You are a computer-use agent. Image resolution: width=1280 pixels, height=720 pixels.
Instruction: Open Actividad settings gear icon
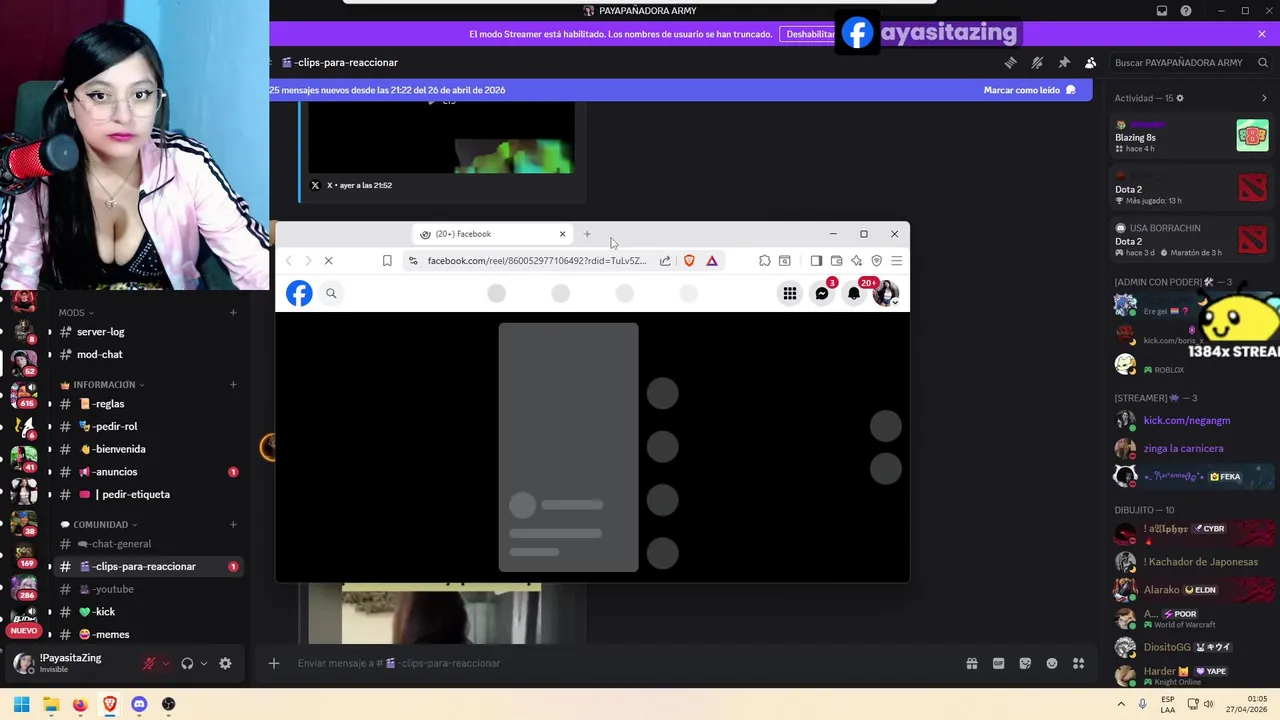coord(1180,98)
